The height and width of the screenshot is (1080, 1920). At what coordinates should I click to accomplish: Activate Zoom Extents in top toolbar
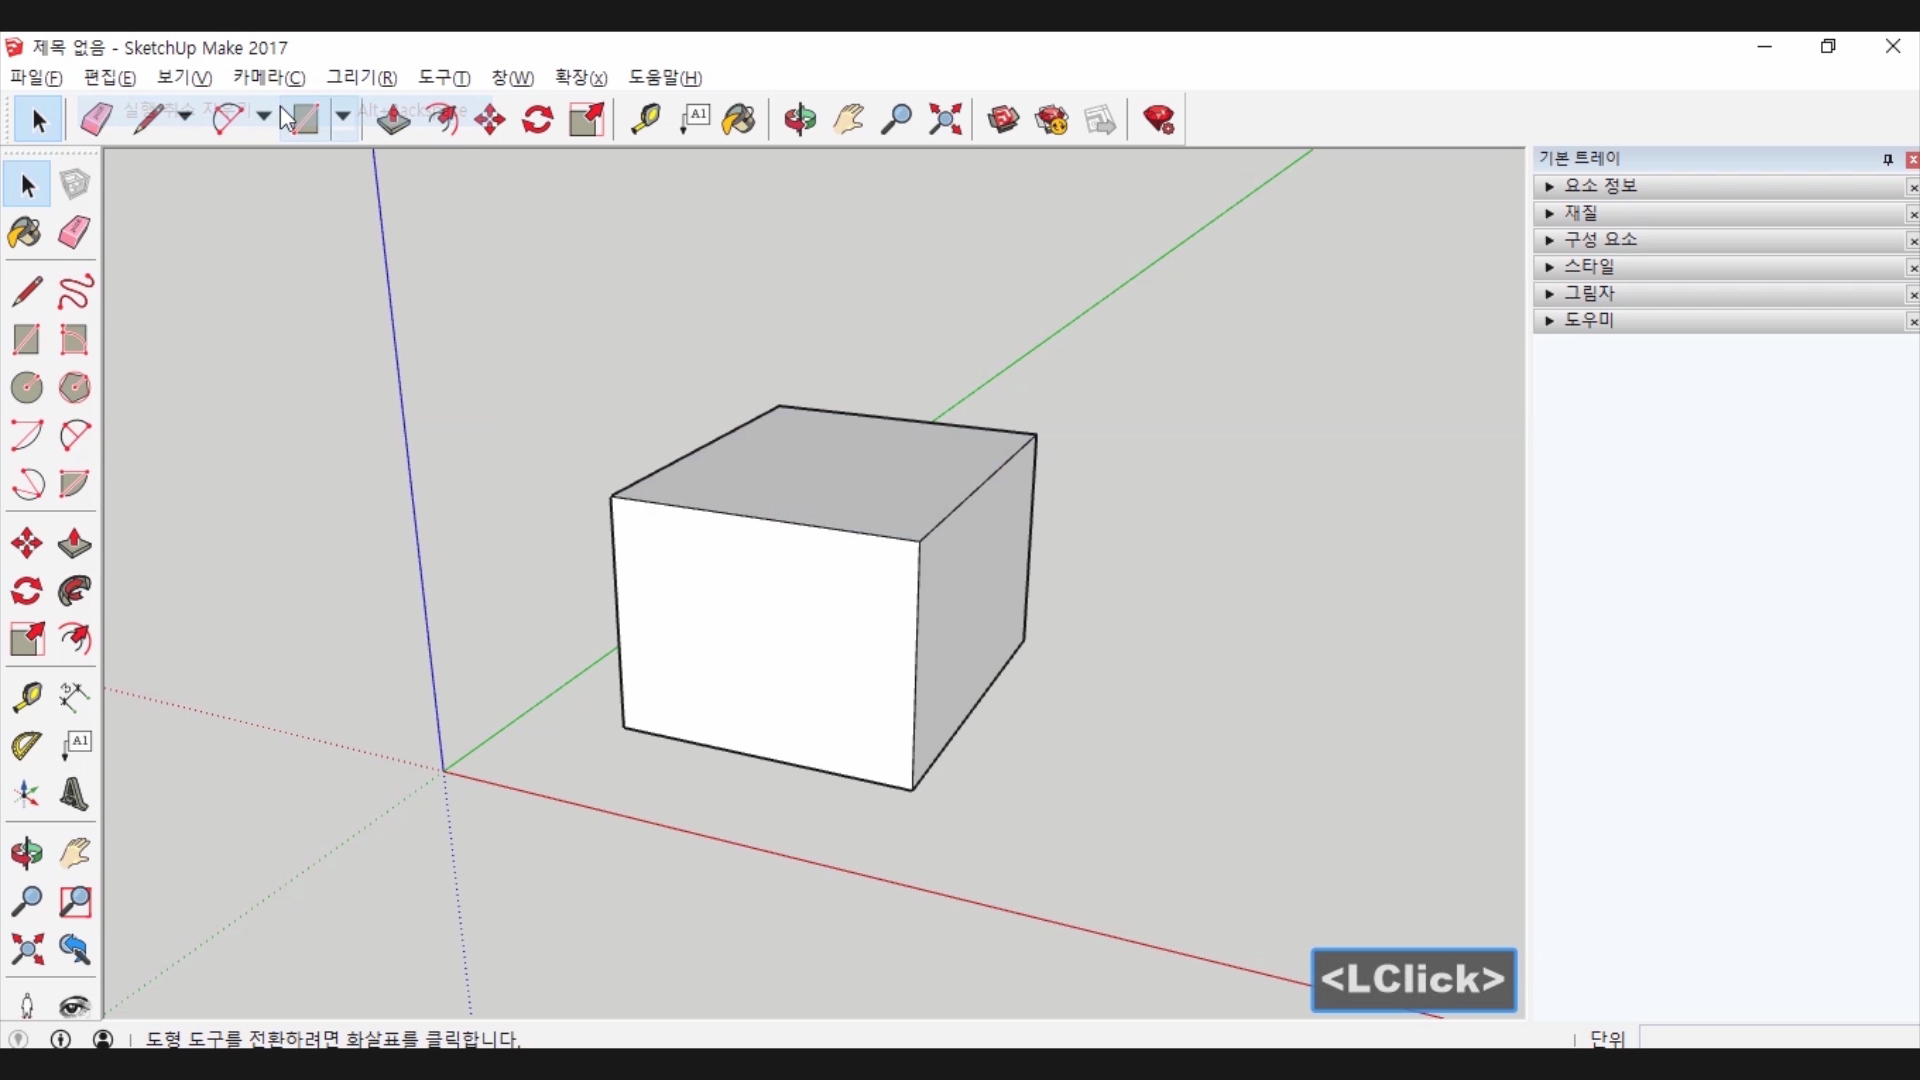click(x=945, y=120)
